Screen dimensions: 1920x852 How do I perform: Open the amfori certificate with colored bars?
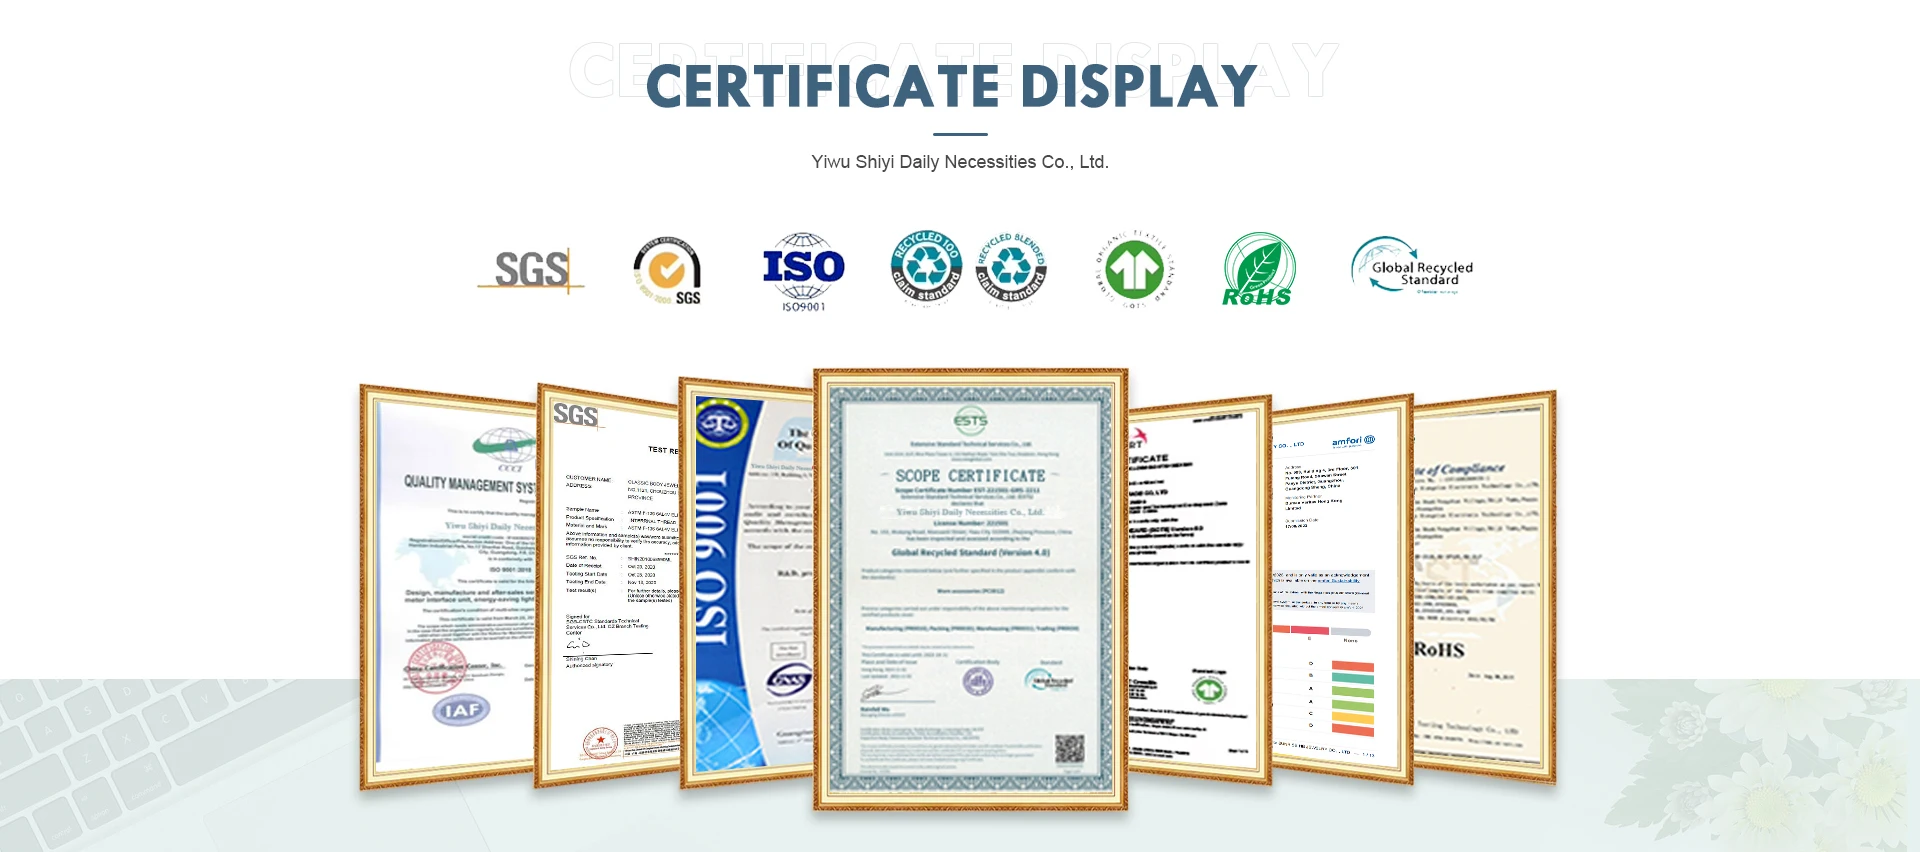[1341, 590]
